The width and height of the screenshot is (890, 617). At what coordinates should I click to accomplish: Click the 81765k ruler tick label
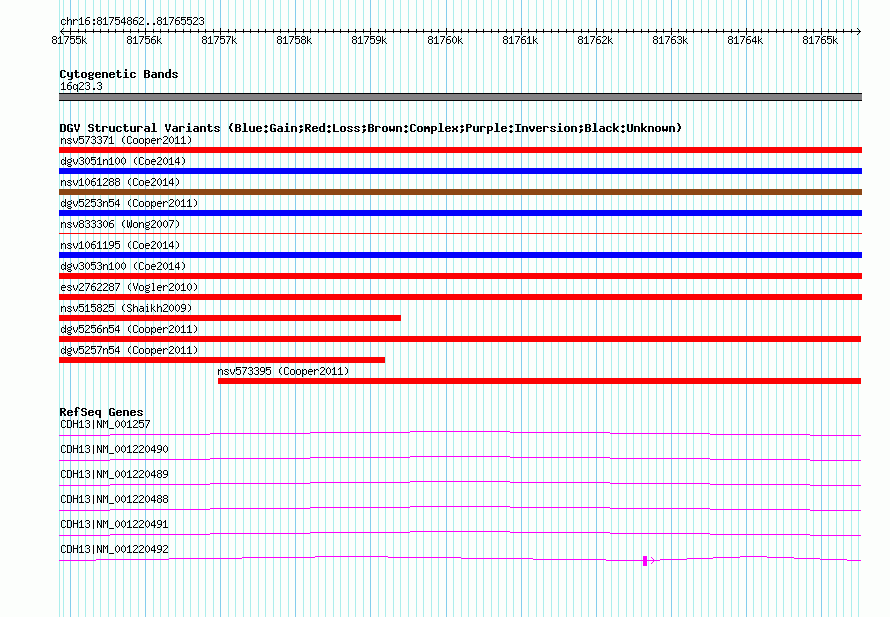tap(820, 40)
